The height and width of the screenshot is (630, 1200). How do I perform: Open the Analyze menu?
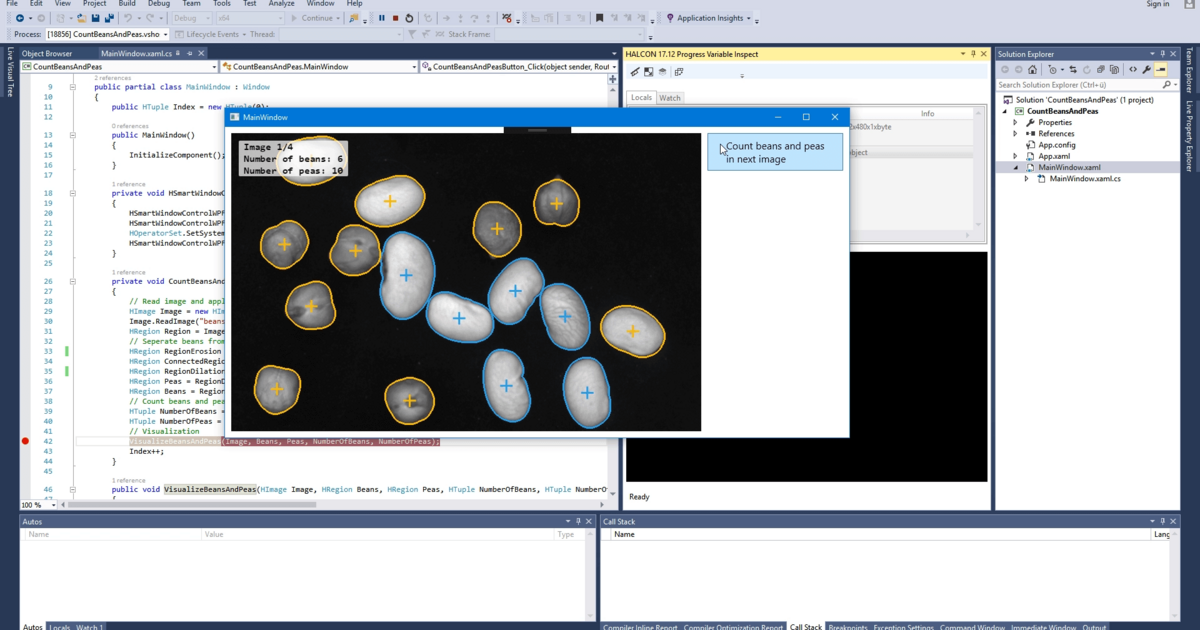[282, 4]
